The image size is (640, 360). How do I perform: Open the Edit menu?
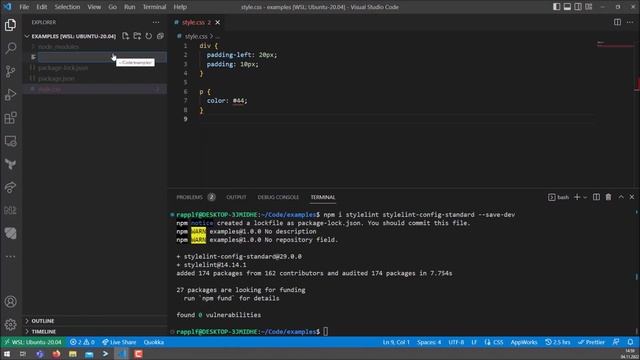pos(42,7)
